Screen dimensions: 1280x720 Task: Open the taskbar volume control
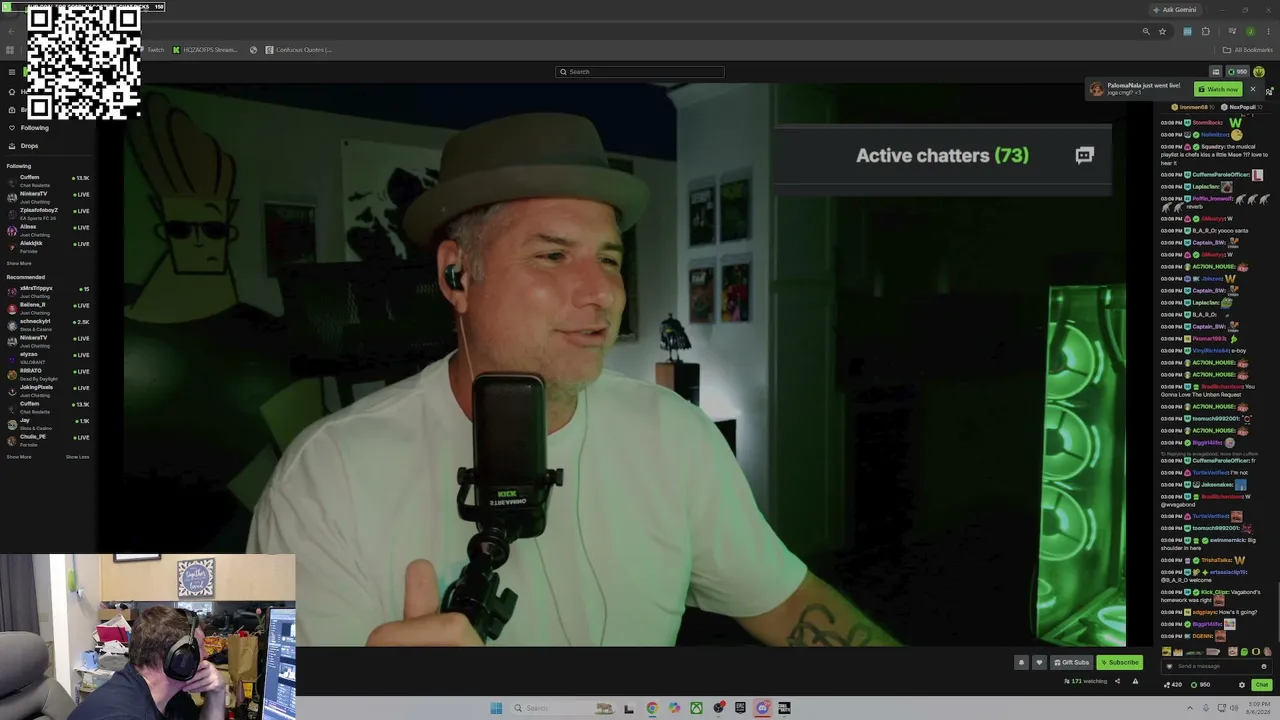pos(1235,708)
